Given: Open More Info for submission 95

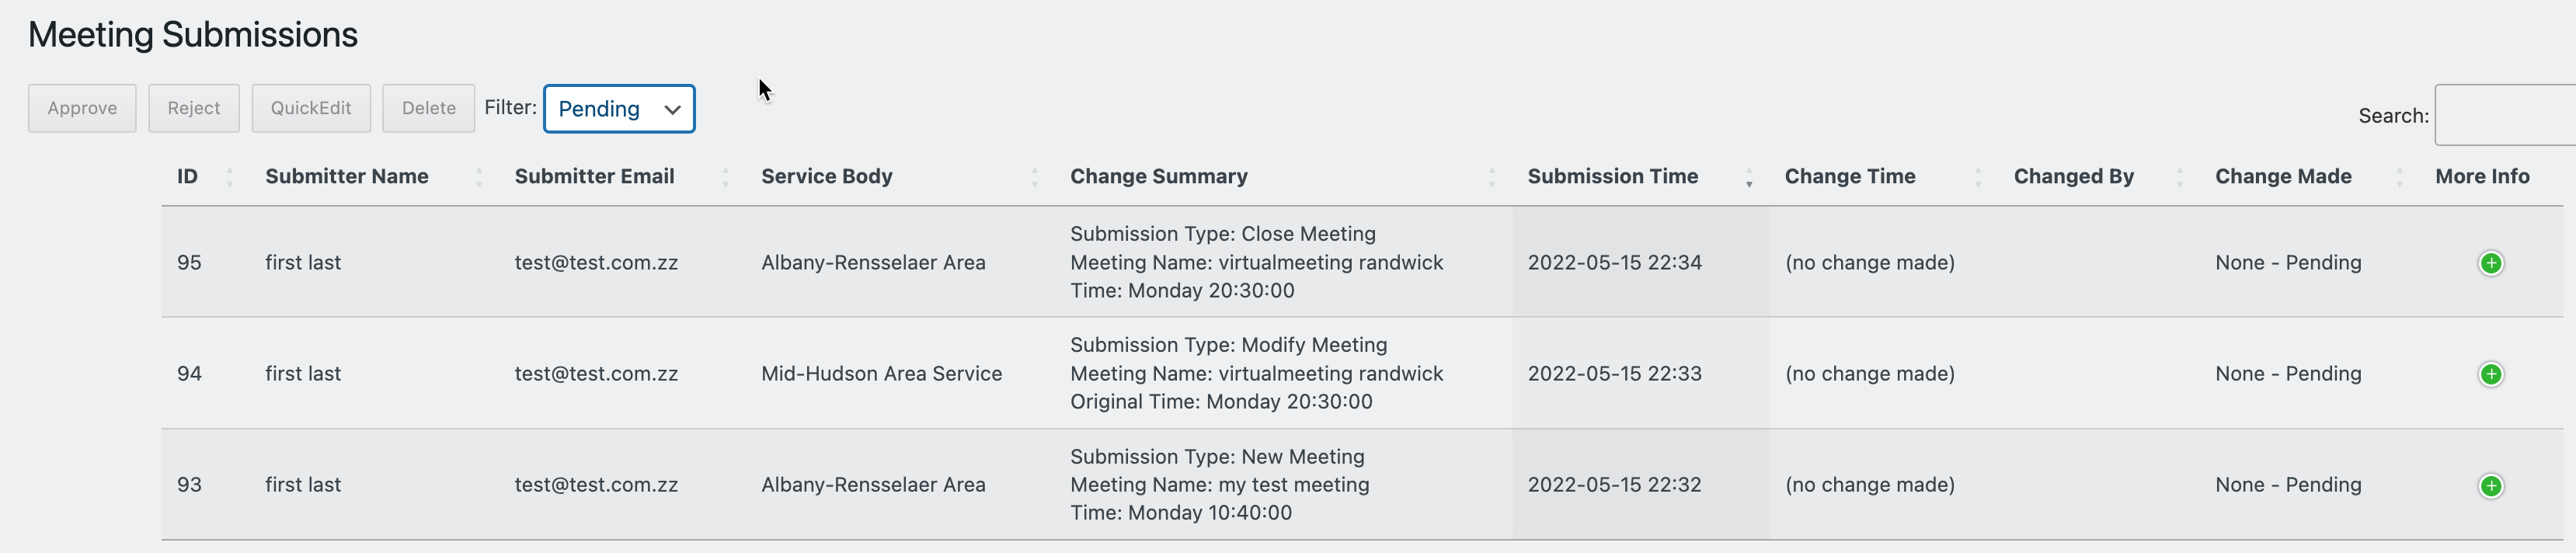Looking at the screenshot, I should (x=2491, y=262).
